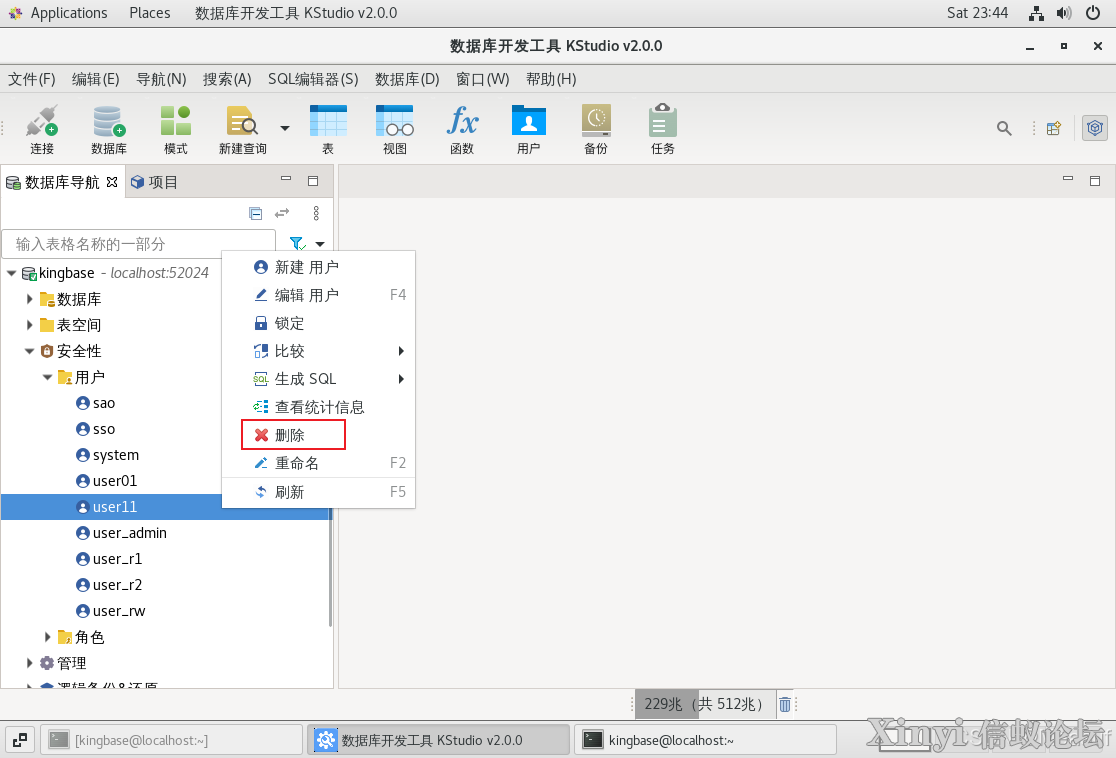Open 新建查询 new query tool
Viewport: 1116px width, 758px height.
coord(243,129)
